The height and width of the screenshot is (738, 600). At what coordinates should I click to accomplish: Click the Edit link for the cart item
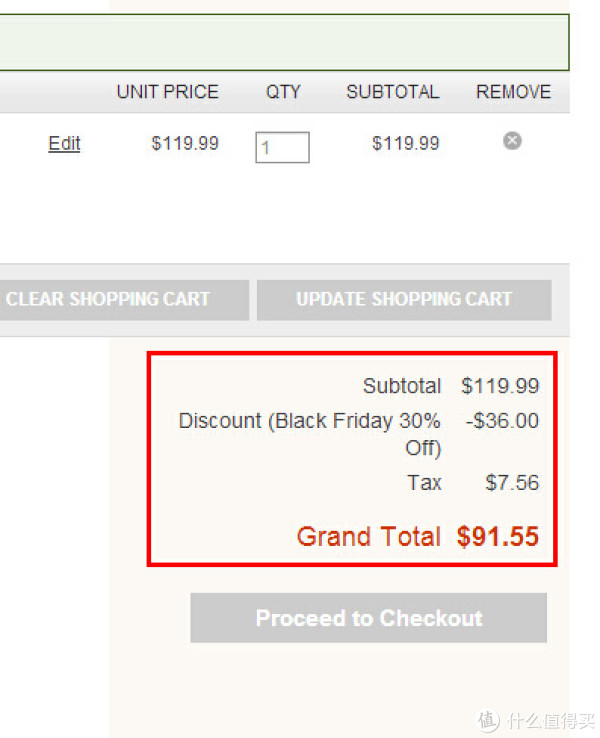64,144
